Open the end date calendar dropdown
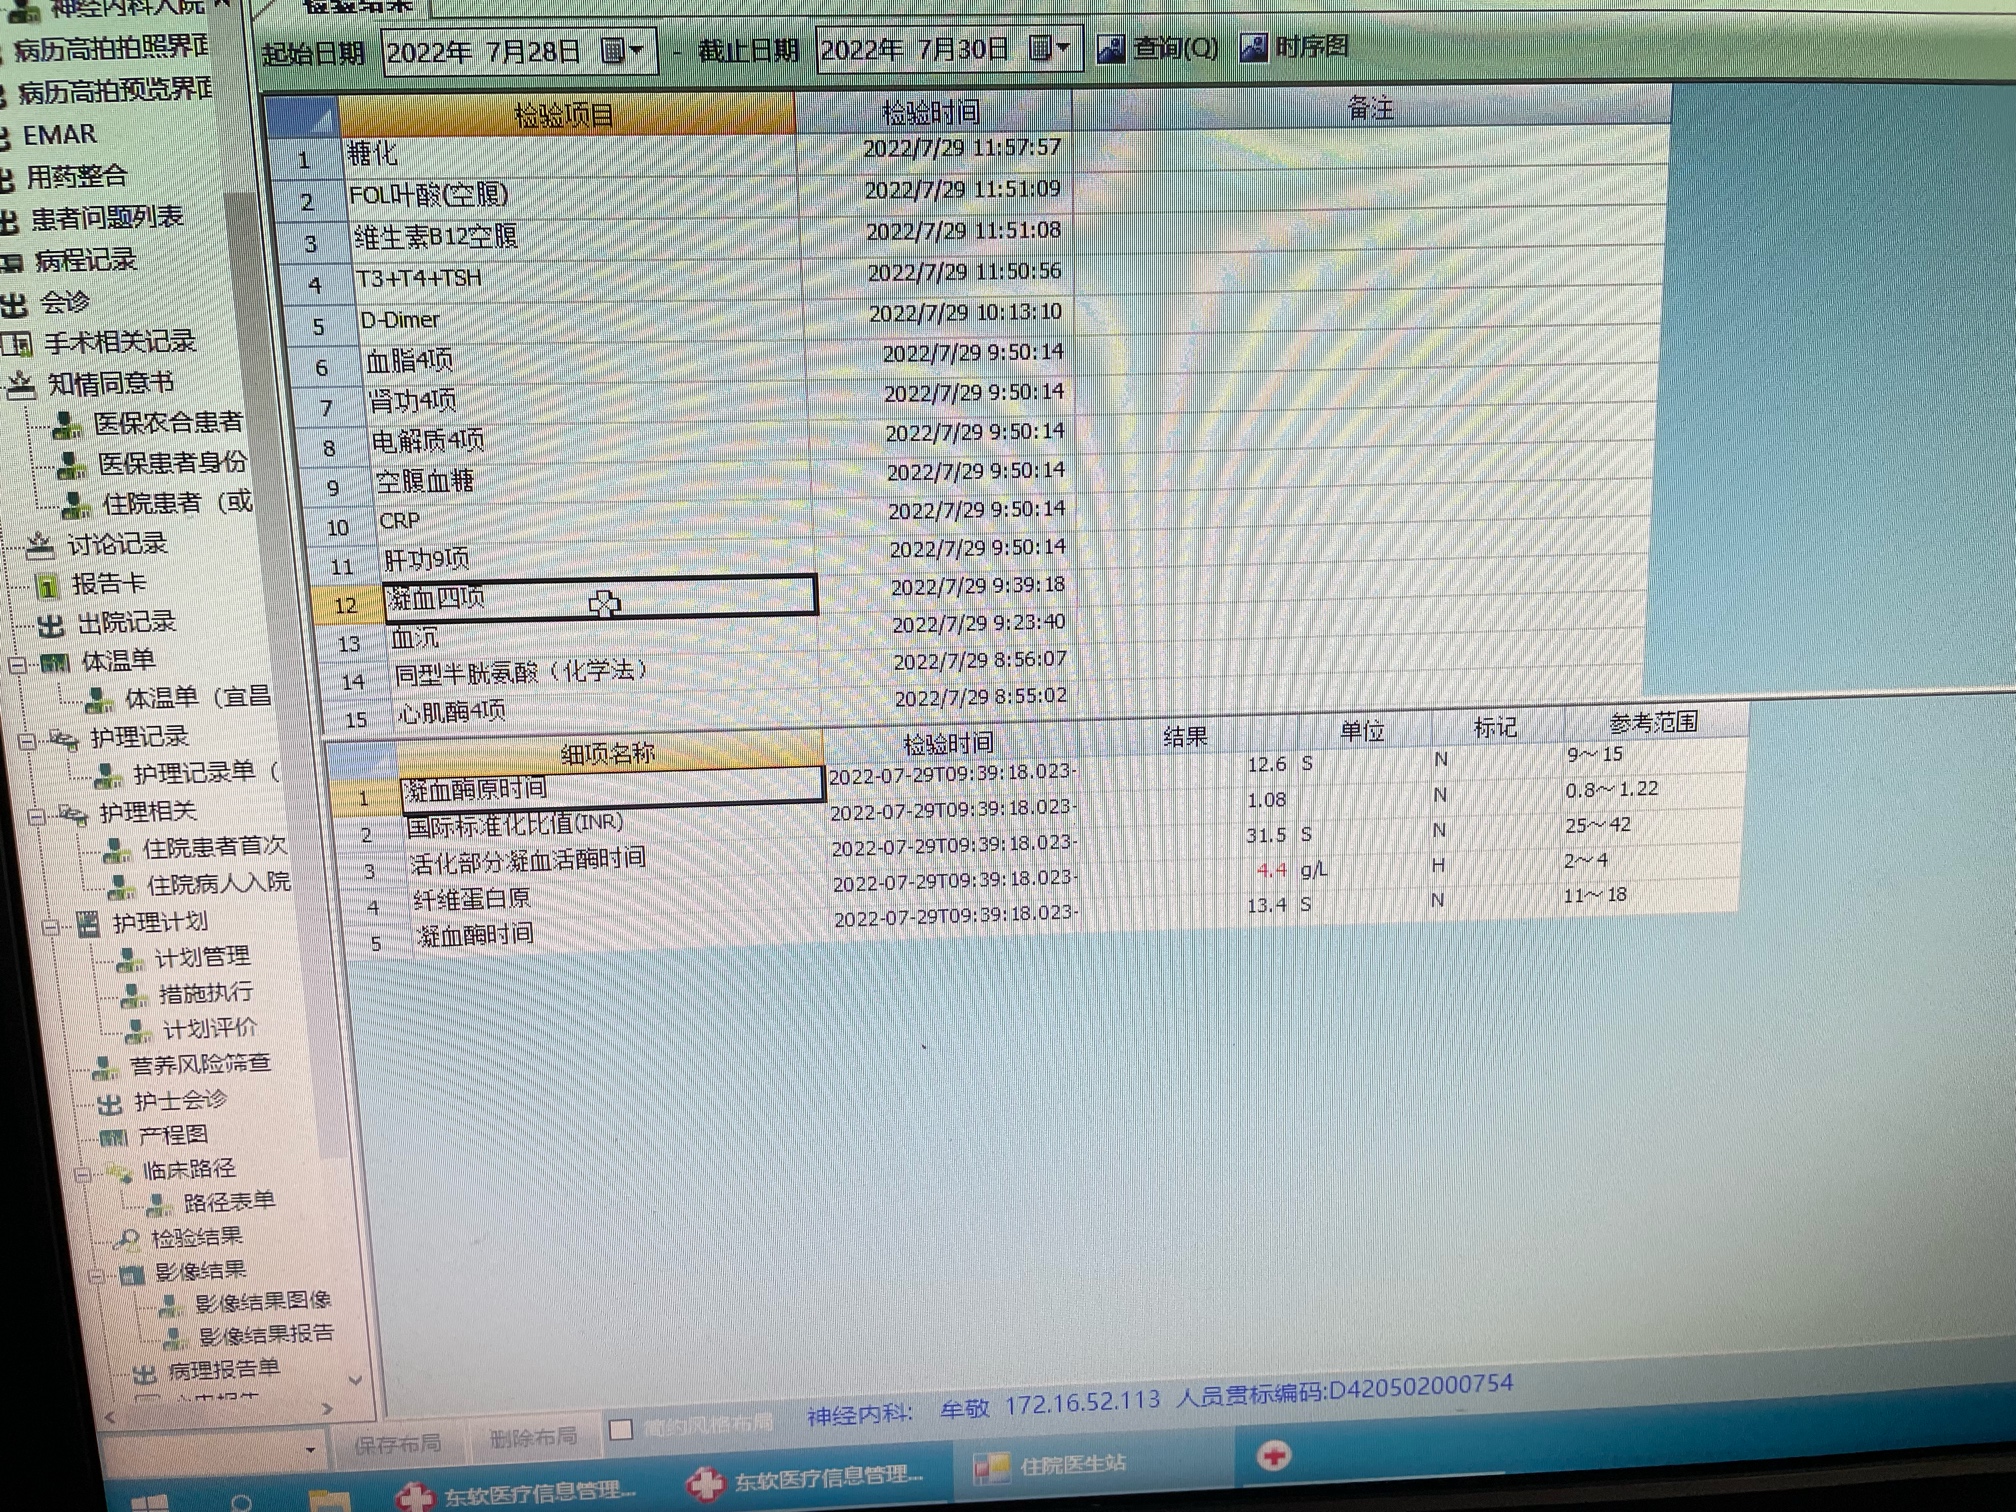 (1050, 47)
